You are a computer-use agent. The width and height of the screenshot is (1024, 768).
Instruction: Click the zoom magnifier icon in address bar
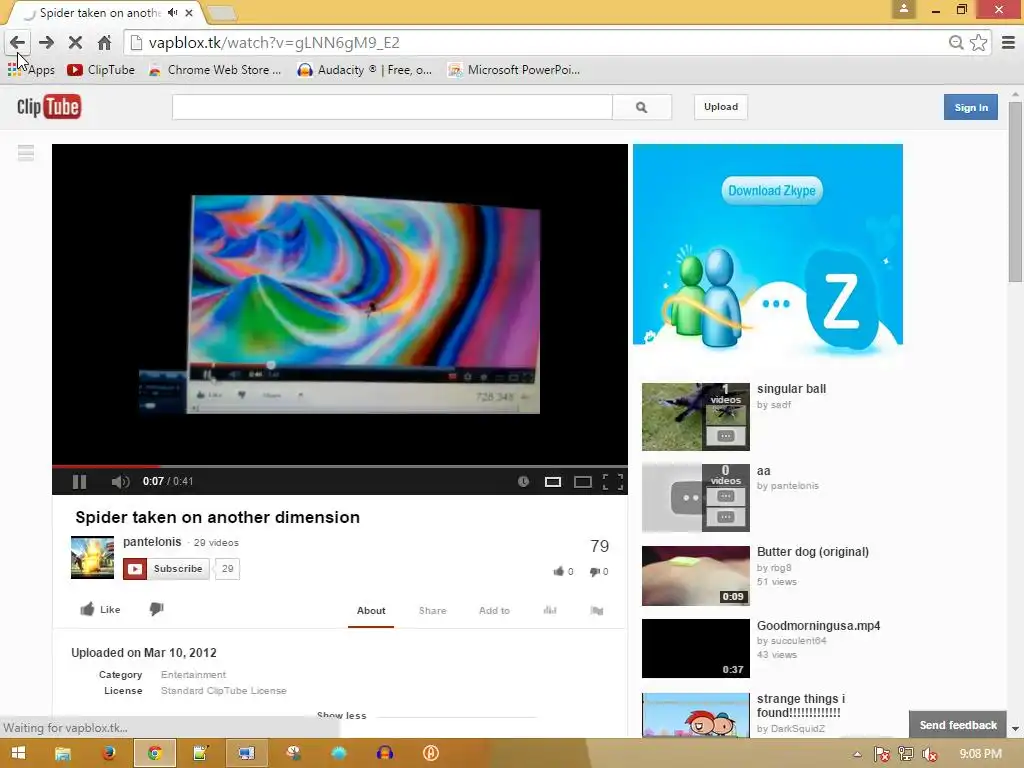[x=956, y=42]
